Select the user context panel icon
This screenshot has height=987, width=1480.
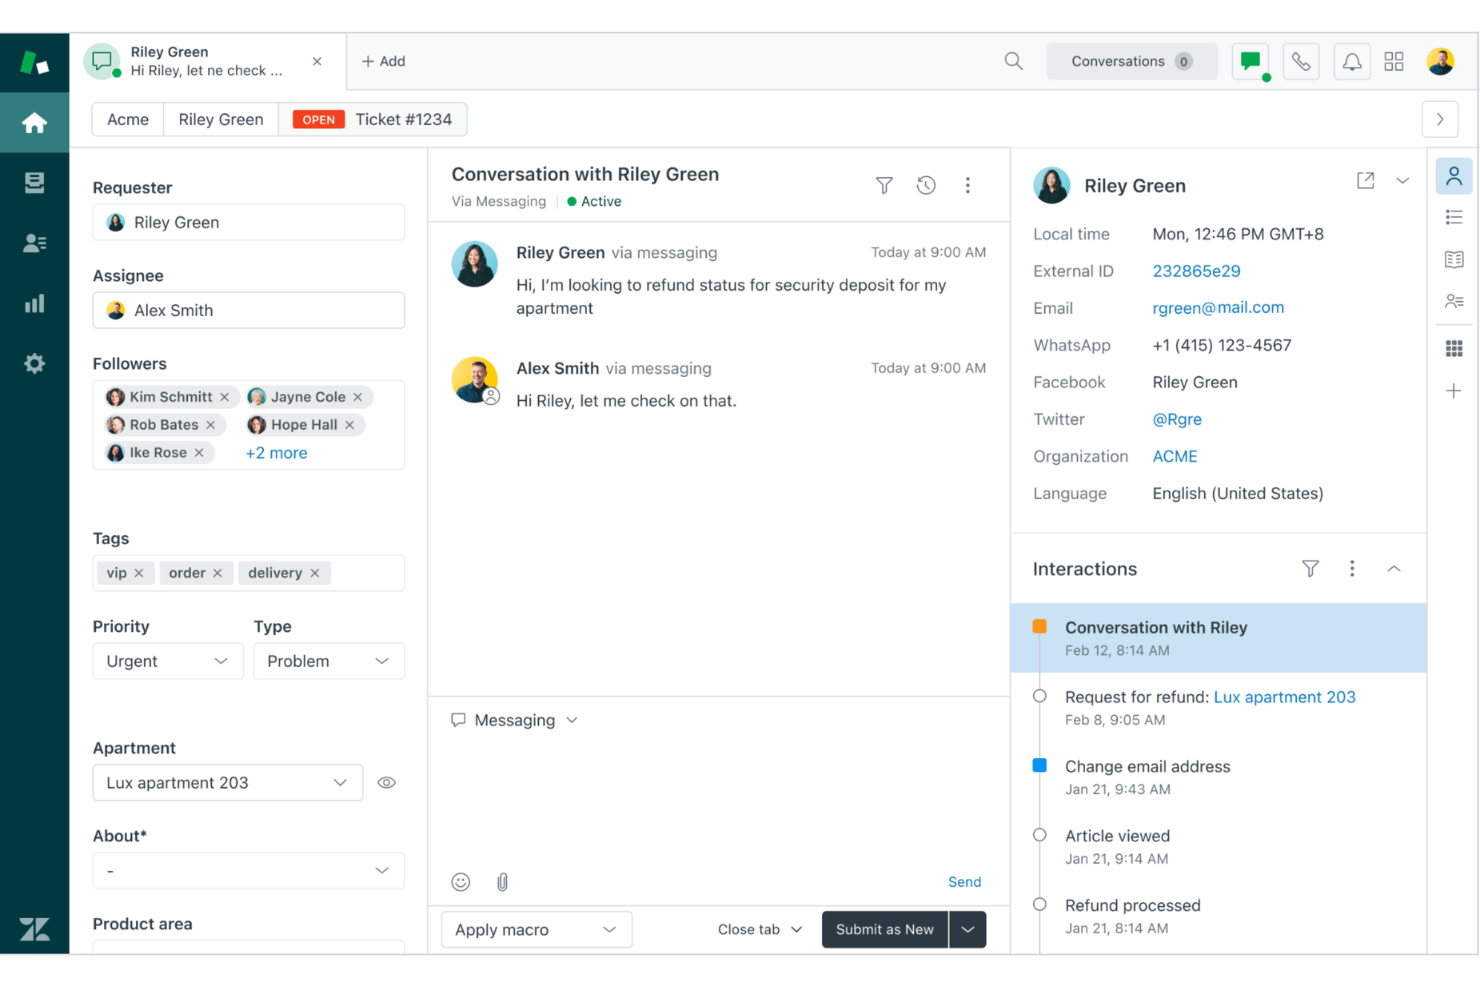coord(1454,176)
